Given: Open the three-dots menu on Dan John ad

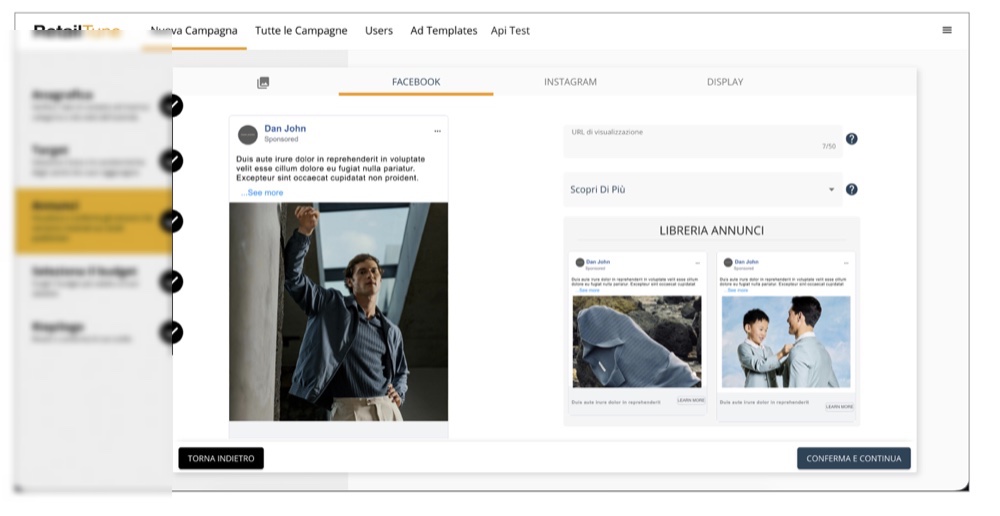Looking at the screenshot, I should tap(438, 131).
